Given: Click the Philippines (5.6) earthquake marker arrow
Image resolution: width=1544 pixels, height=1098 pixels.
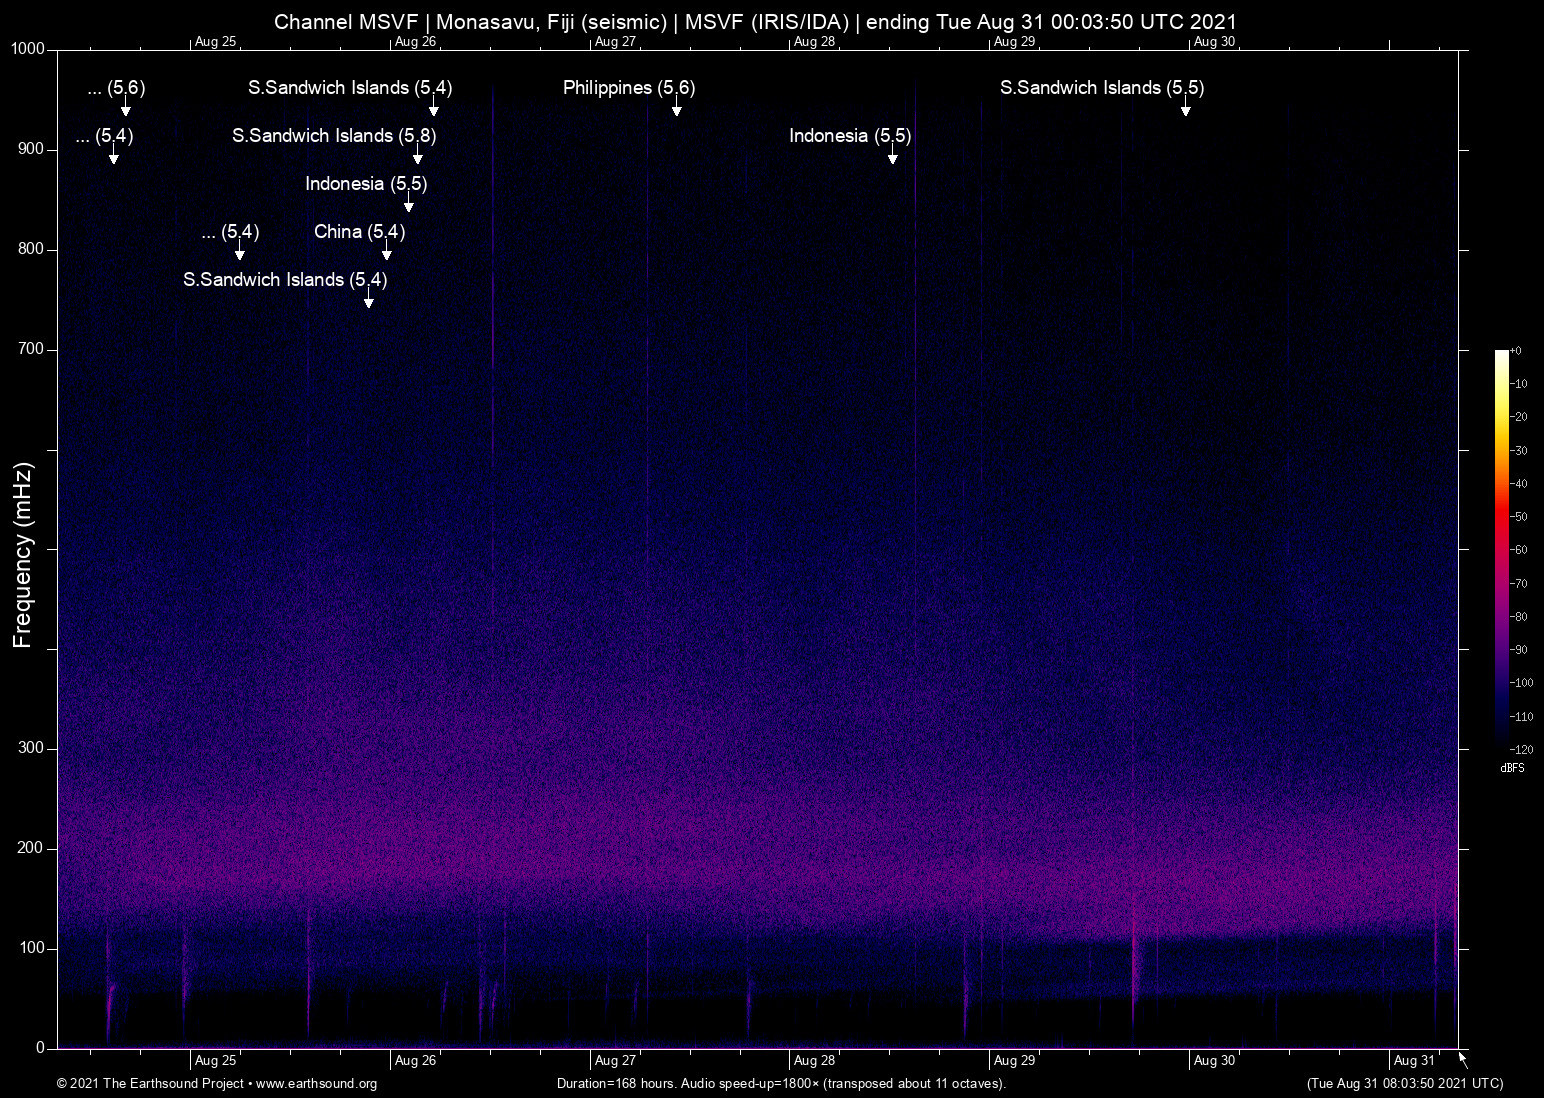Looking at the screenshot, I should coord(677,107).
